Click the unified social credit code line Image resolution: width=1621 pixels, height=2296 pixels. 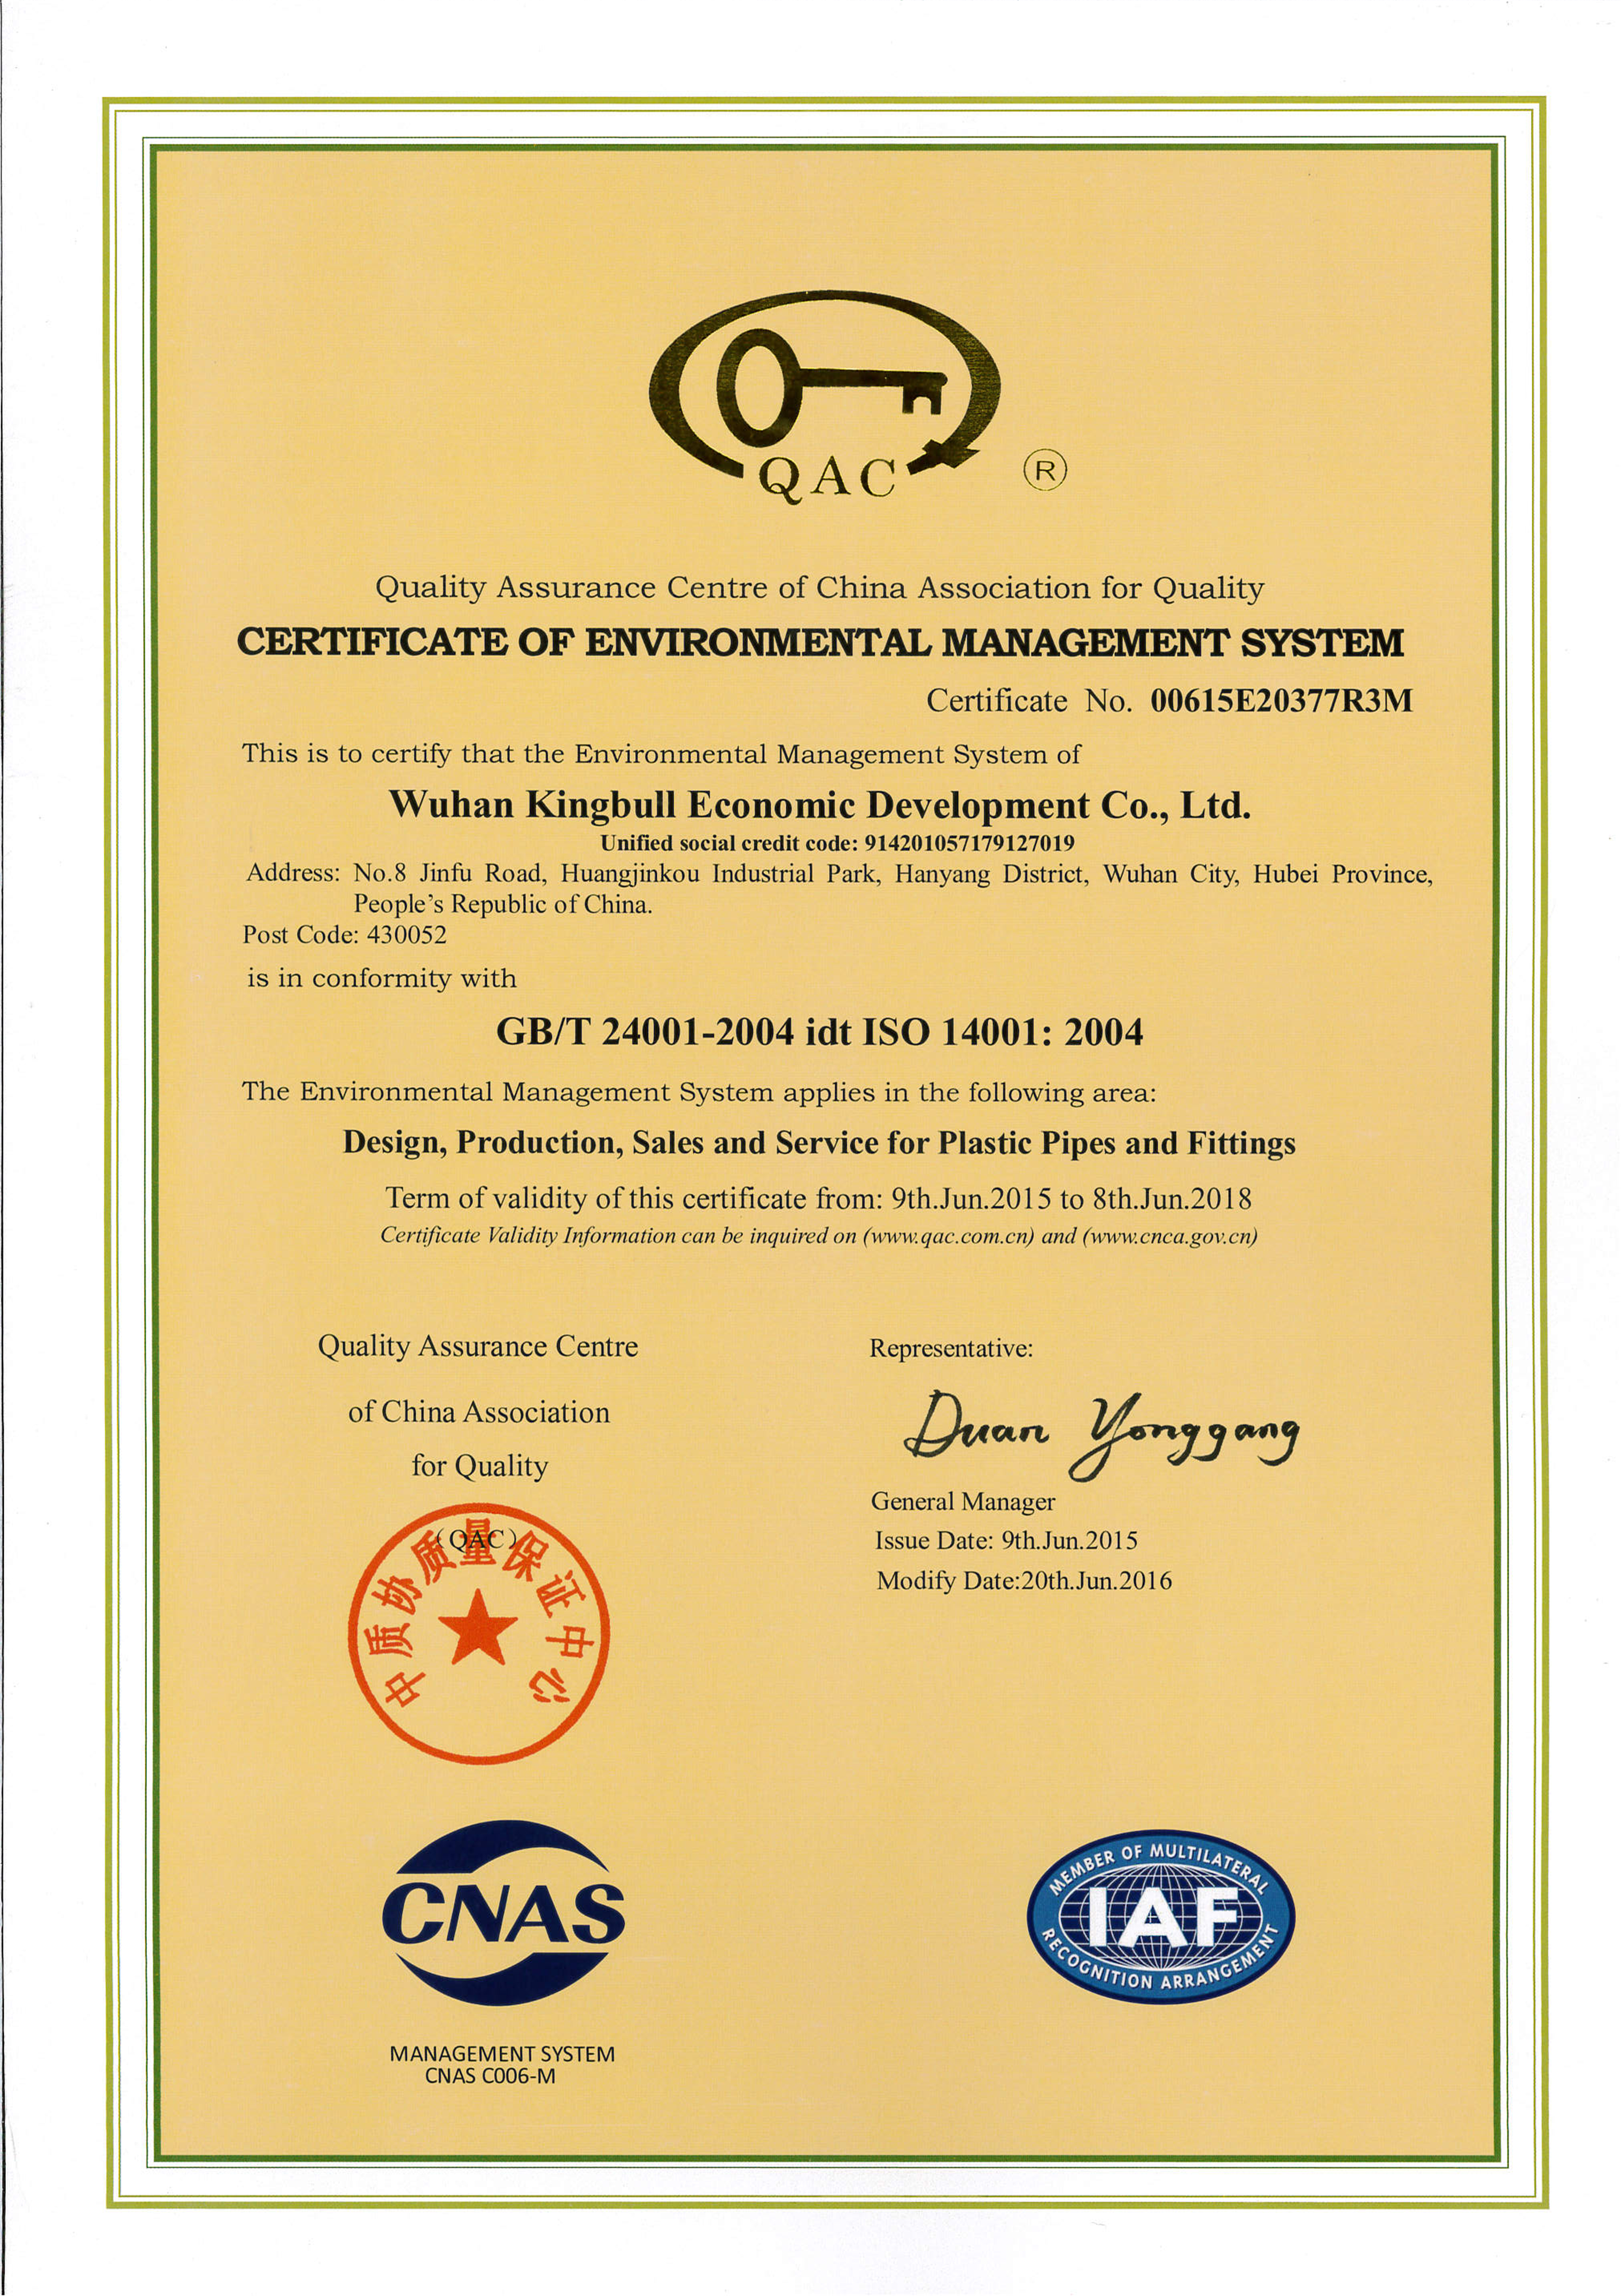click(x=837, y=843)
